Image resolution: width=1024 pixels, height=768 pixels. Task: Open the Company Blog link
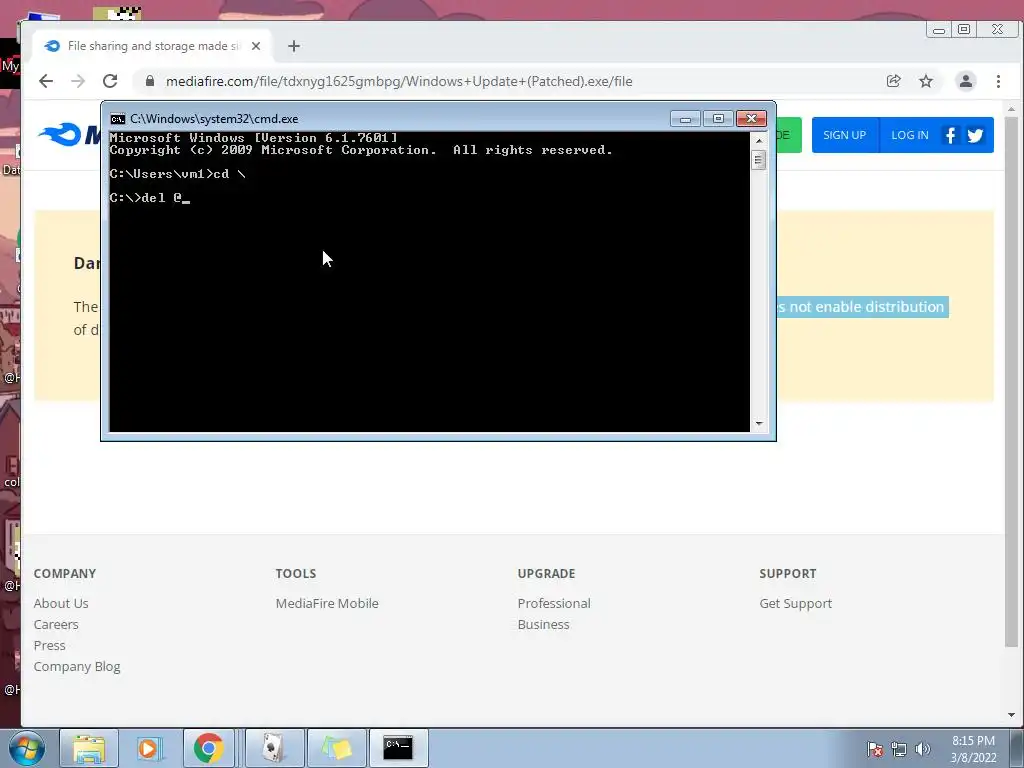pos(77,666)
